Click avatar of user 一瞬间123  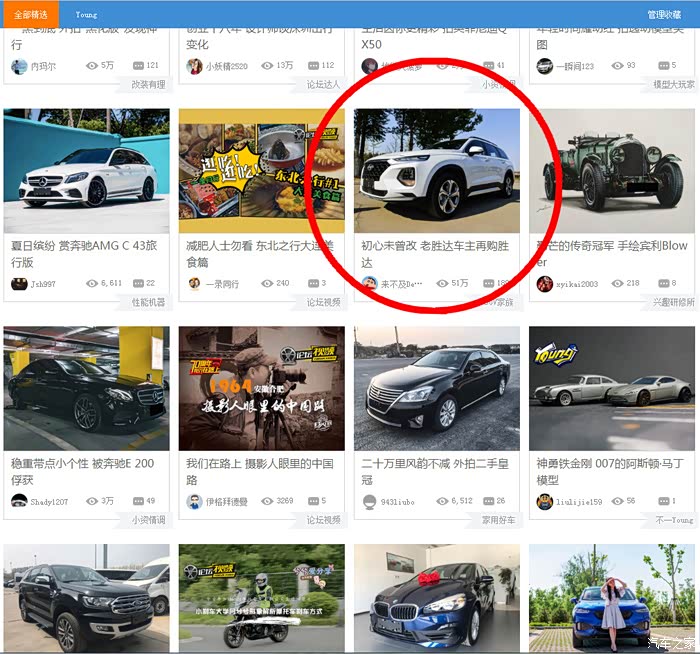(545, 66)
